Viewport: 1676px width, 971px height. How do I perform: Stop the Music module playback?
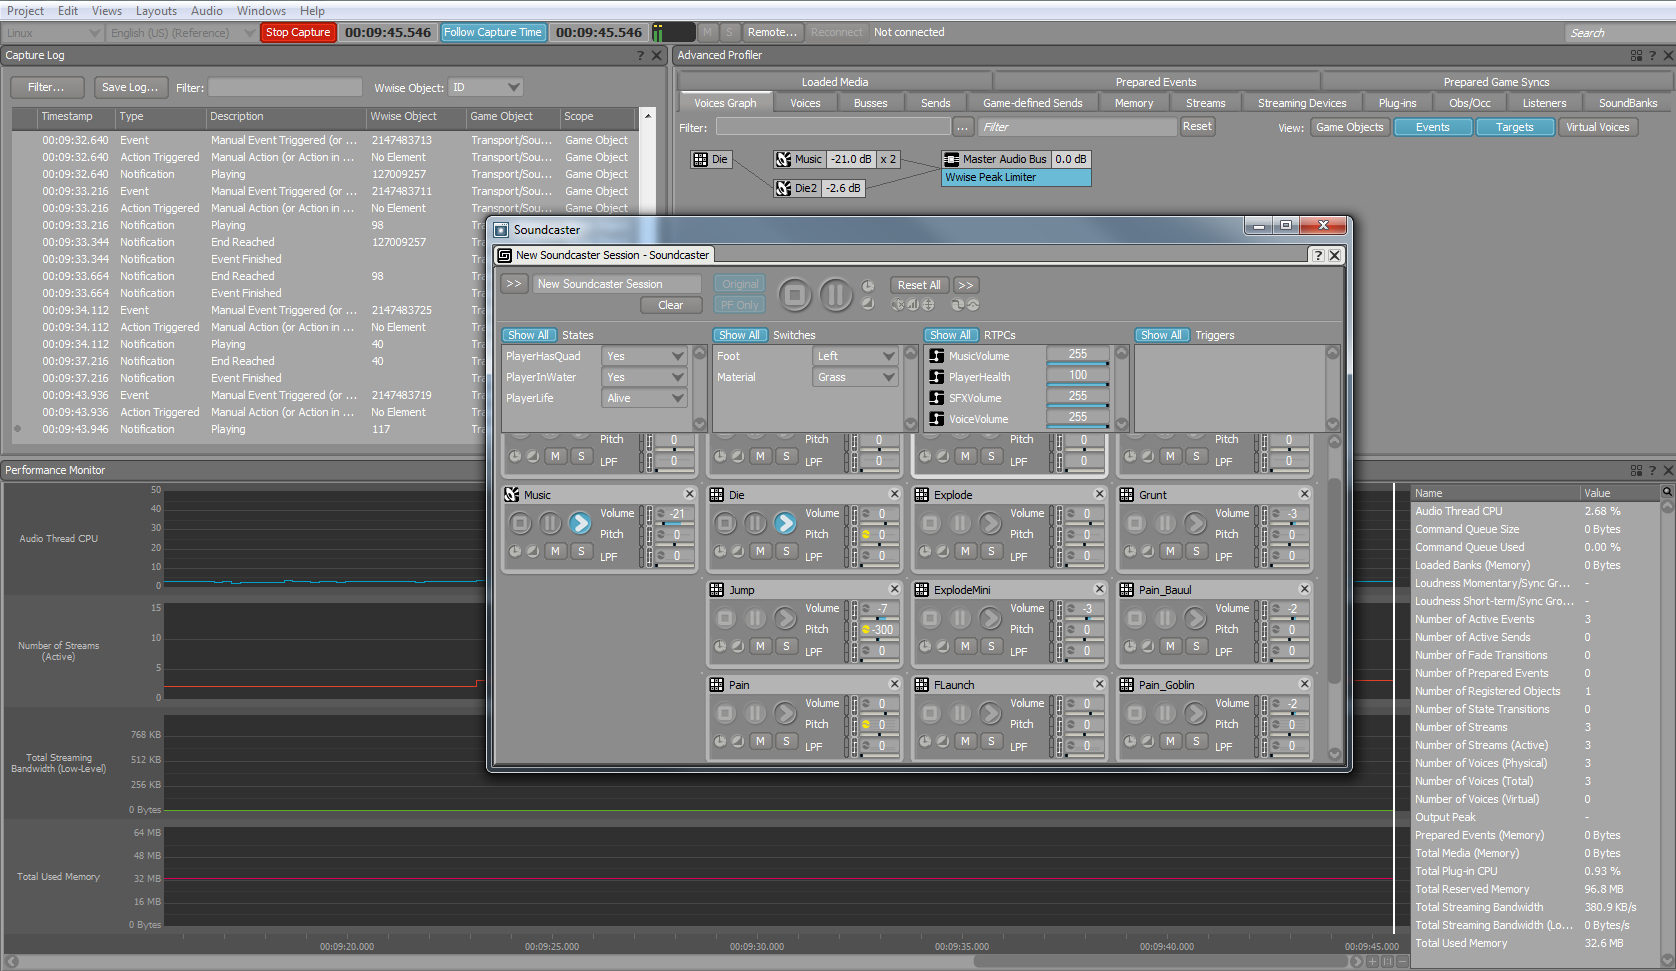[520, 523]
